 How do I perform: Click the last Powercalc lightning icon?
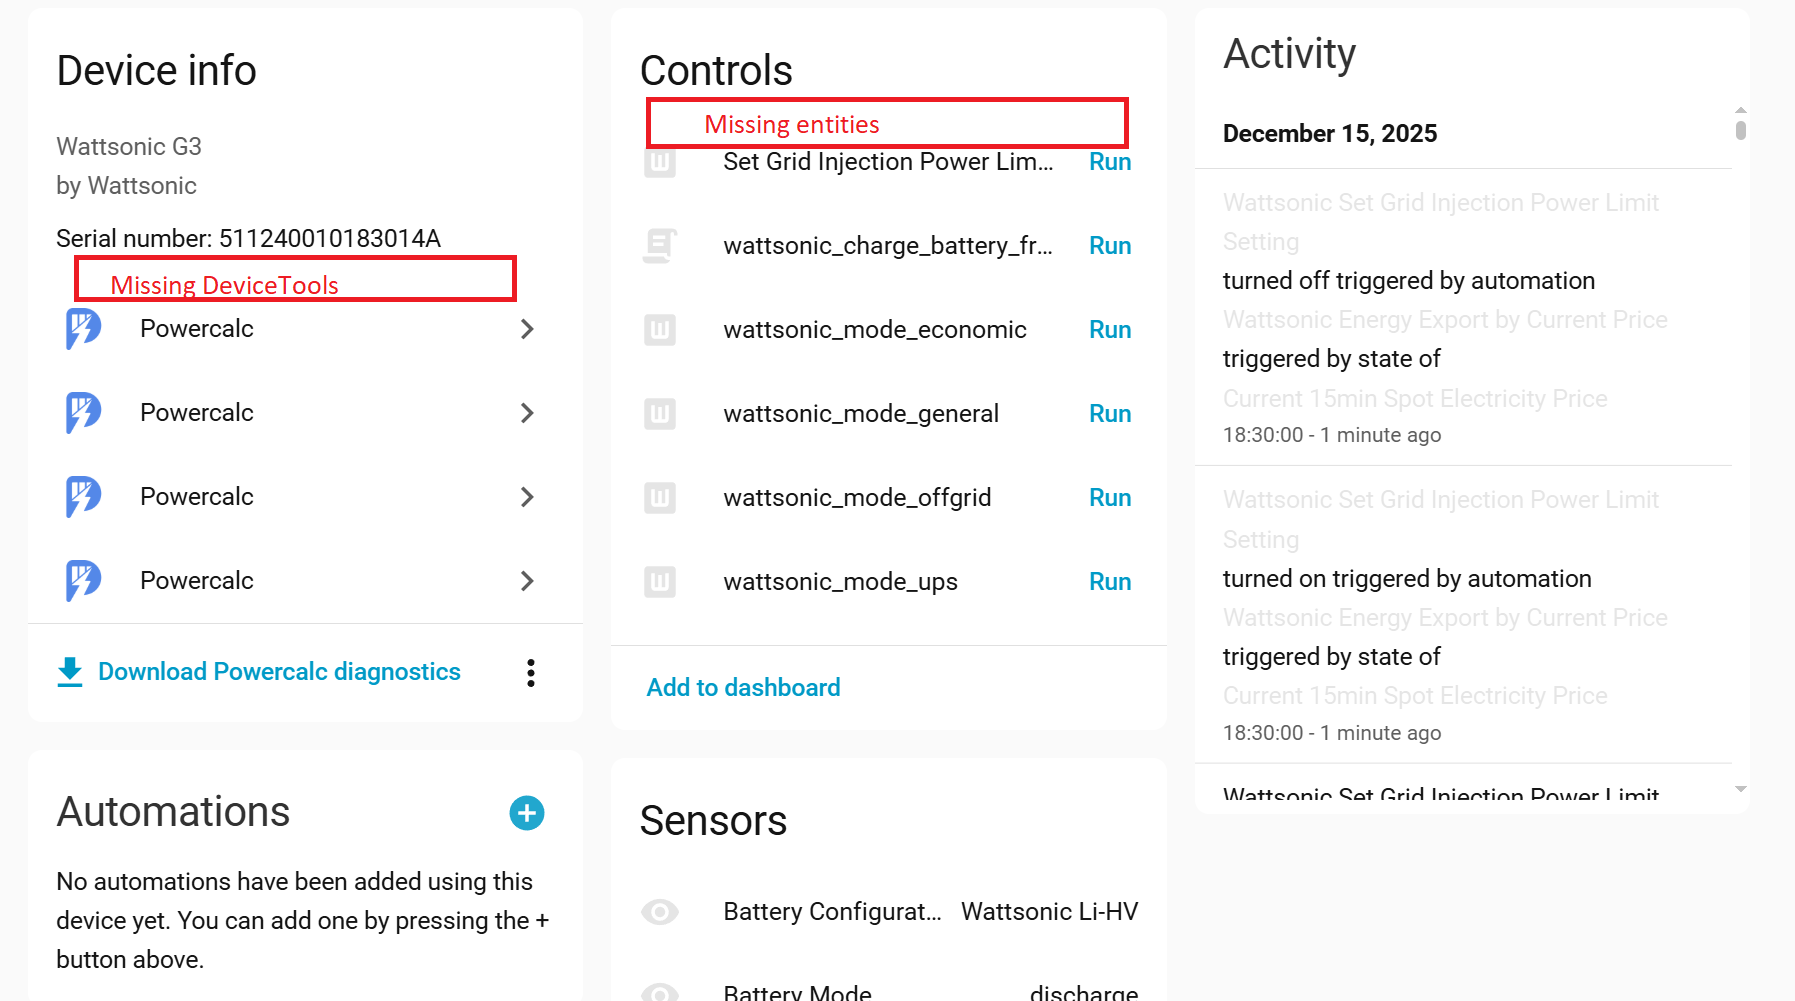click(84, 581)
